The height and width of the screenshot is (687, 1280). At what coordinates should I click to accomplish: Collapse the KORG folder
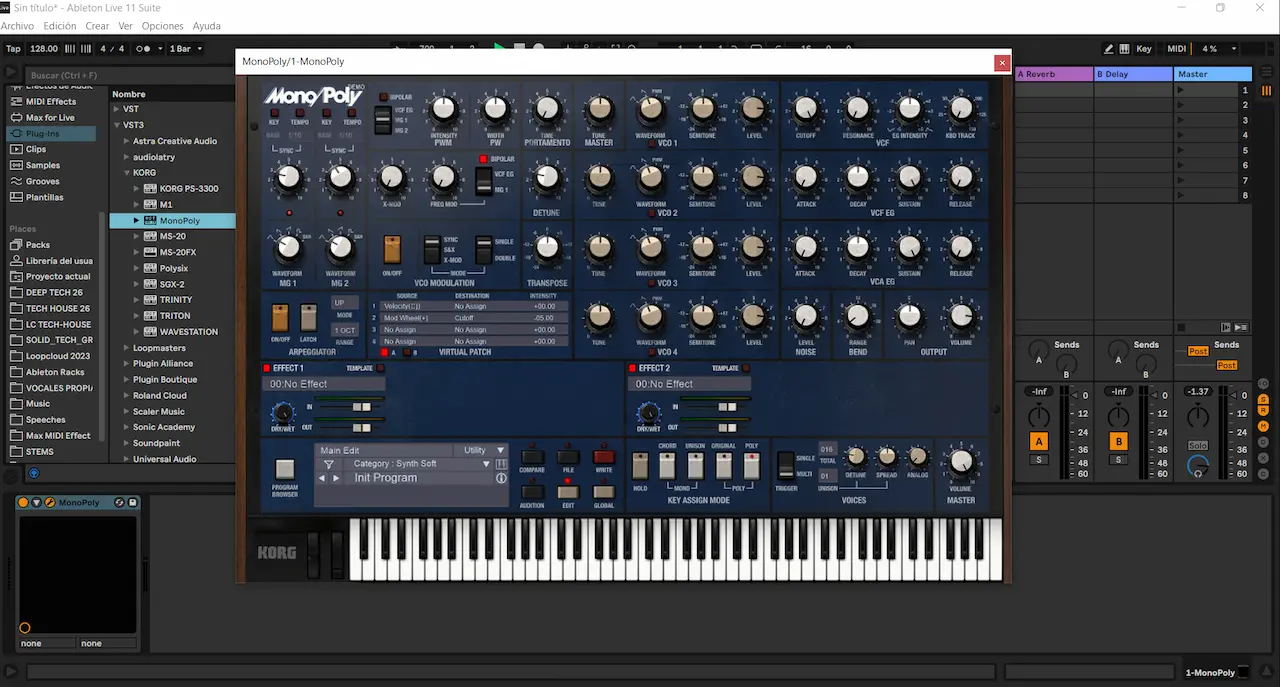coord(126,173)
